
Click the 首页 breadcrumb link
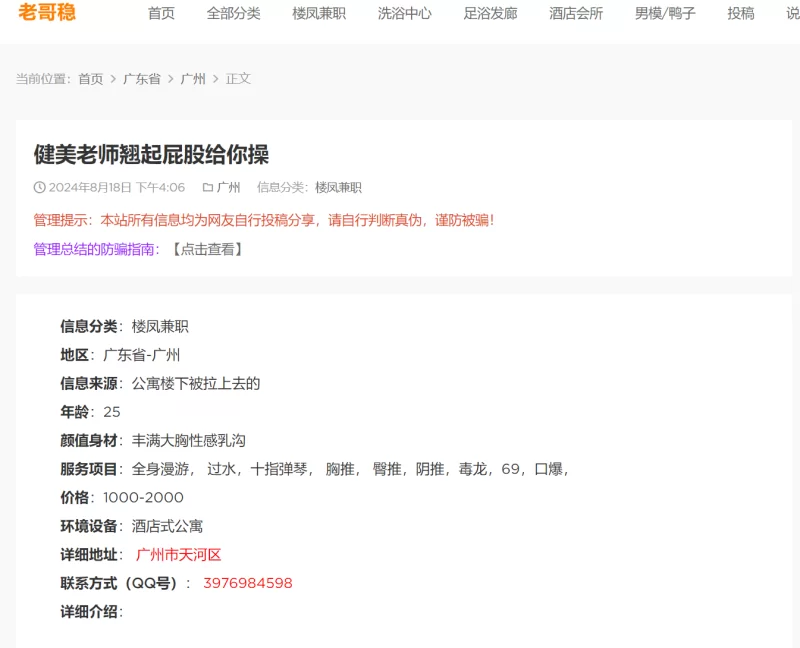click(x=91, y=79)
